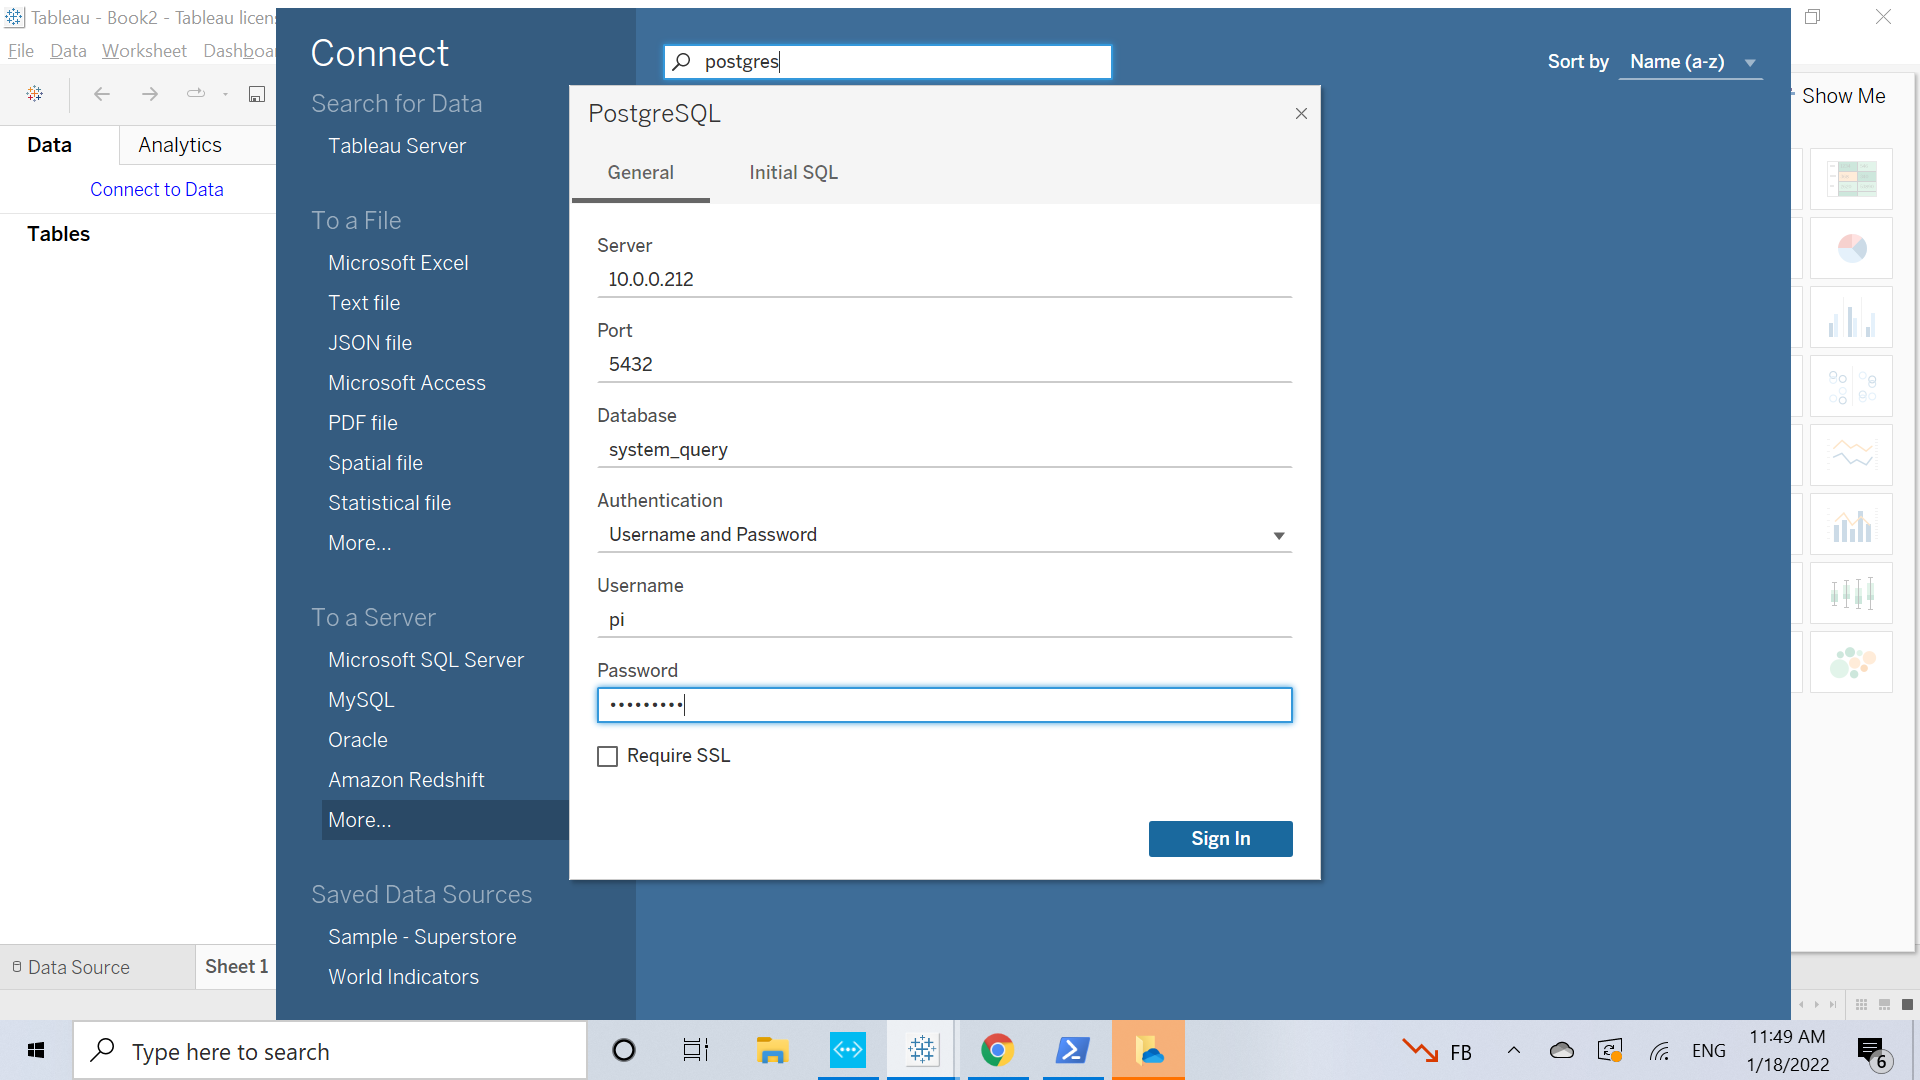Switch to the Initial SQL tab
This screenshot has width=1920, height=1080.
793,173
